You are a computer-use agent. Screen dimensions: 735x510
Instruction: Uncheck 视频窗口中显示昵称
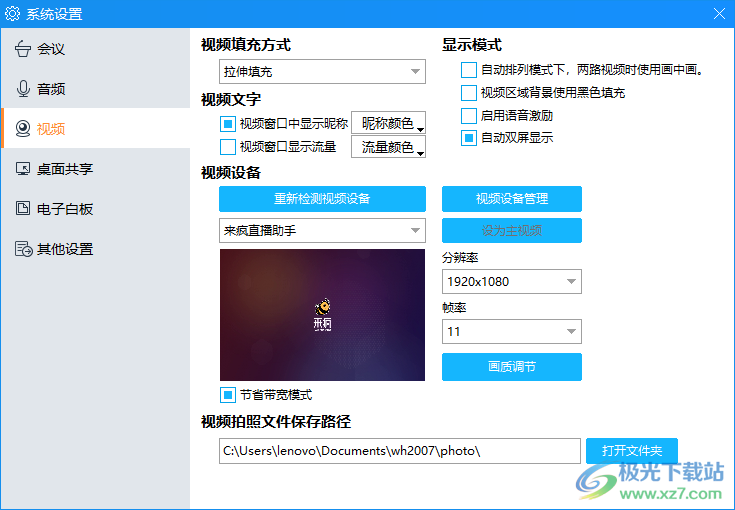pyautogui.click(x=228, y=124)
